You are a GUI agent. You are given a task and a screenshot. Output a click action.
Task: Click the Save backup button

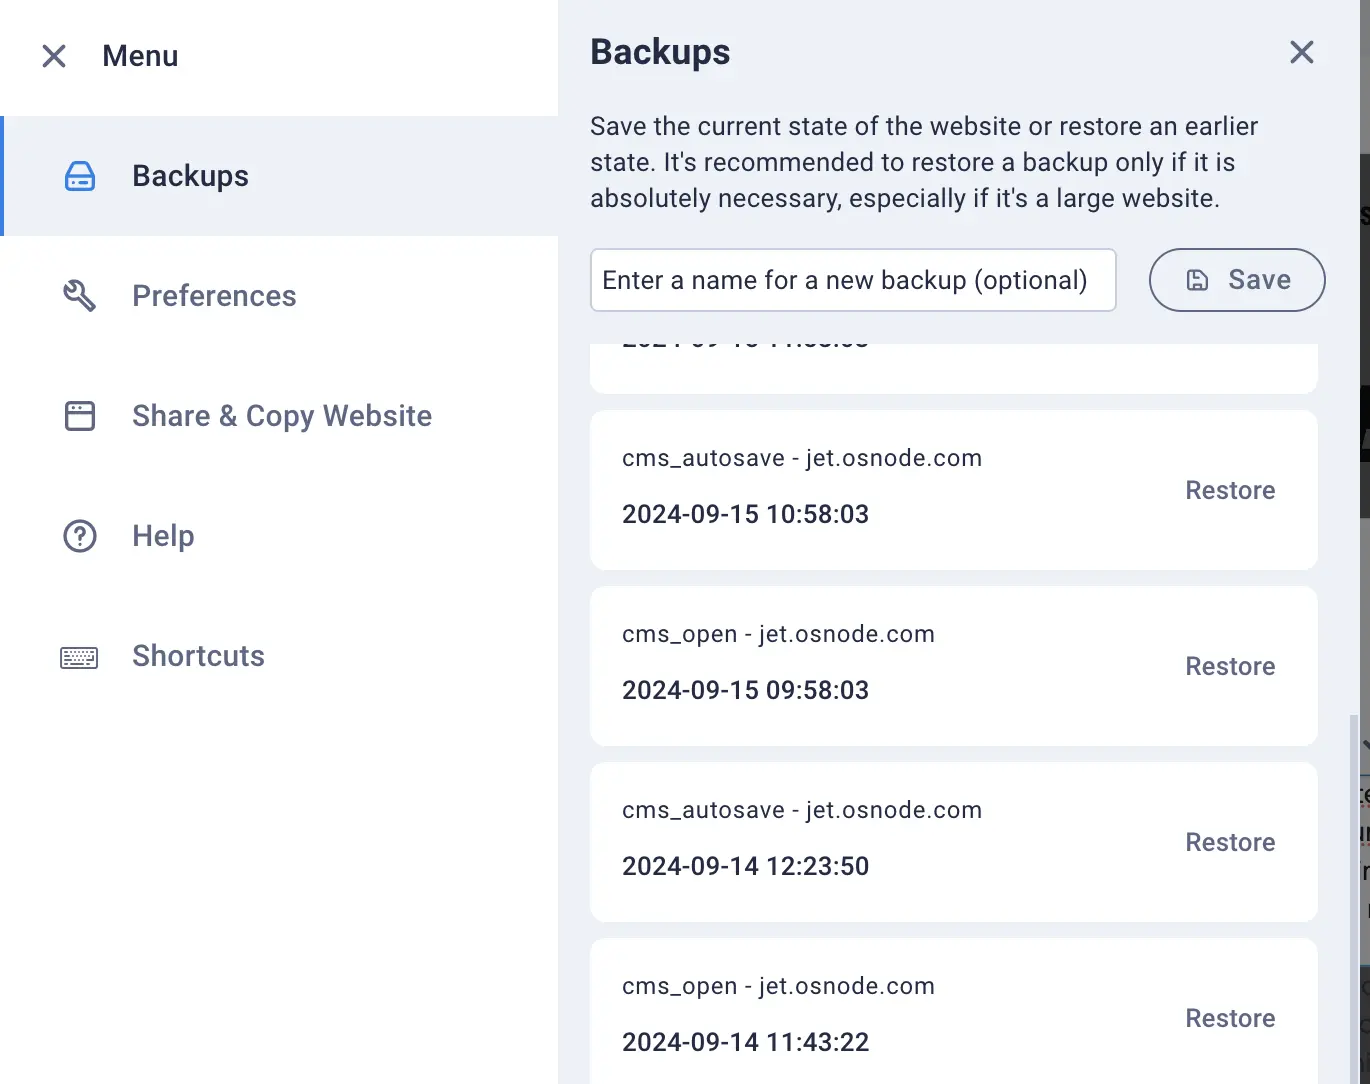tap(1237, 280)
